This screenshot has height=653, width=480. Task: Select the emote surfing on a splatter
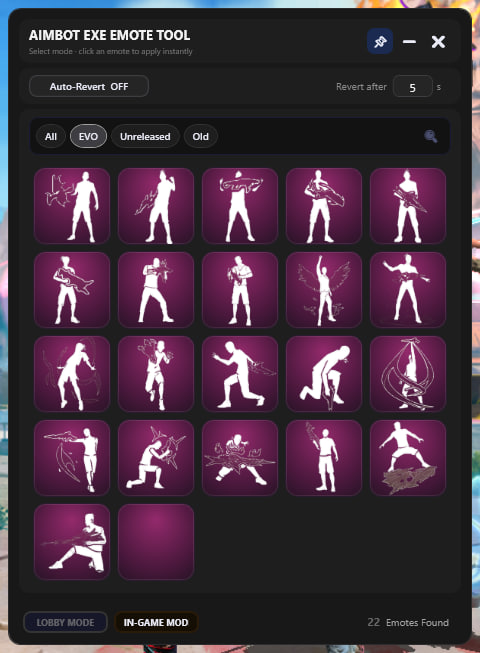coord(408,458)
